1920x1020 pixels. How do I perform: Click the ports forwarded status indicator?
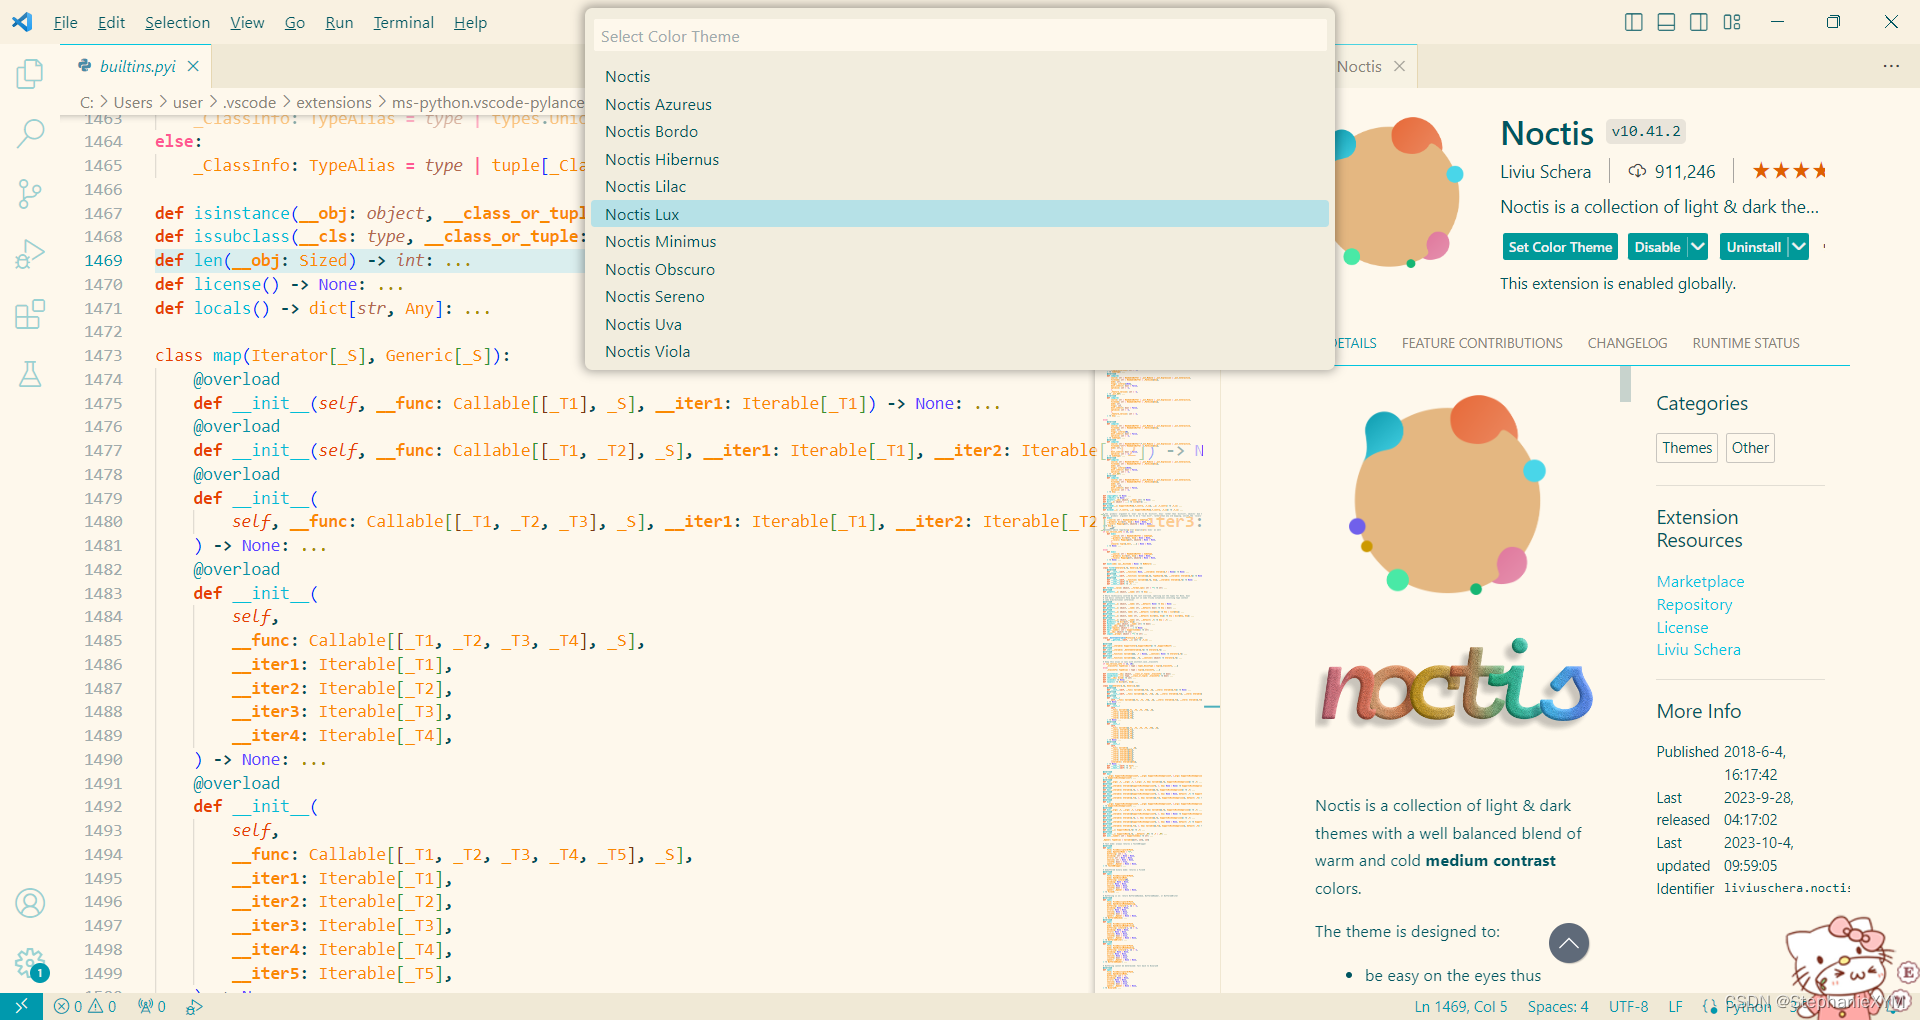(152, 1007)
